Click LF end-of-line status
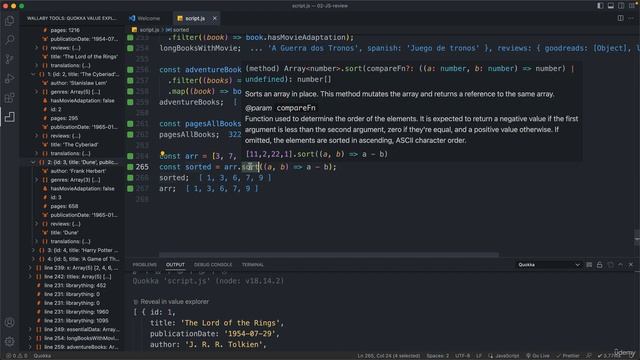Screen dimensions: 640x360 [x=479, y=356]
